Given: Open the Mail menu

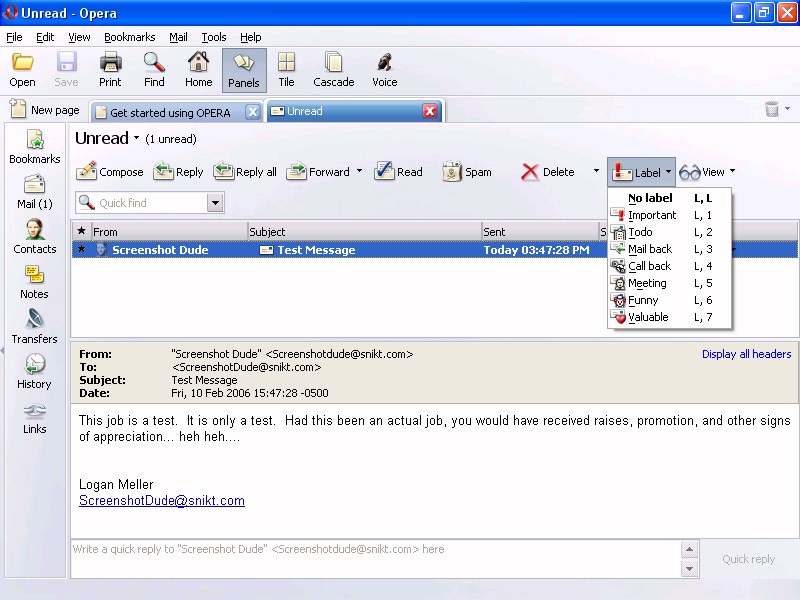Looking at the screenshot, I should tap(178, 37).
